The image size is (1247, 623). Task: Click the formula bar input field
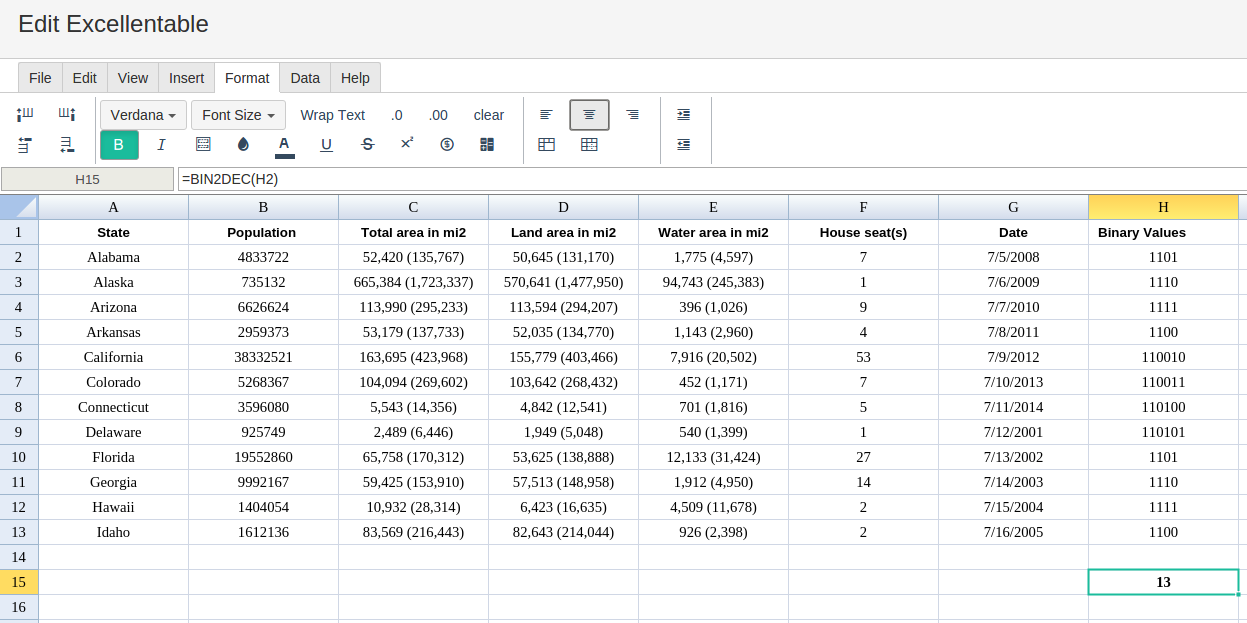[712, 179]
